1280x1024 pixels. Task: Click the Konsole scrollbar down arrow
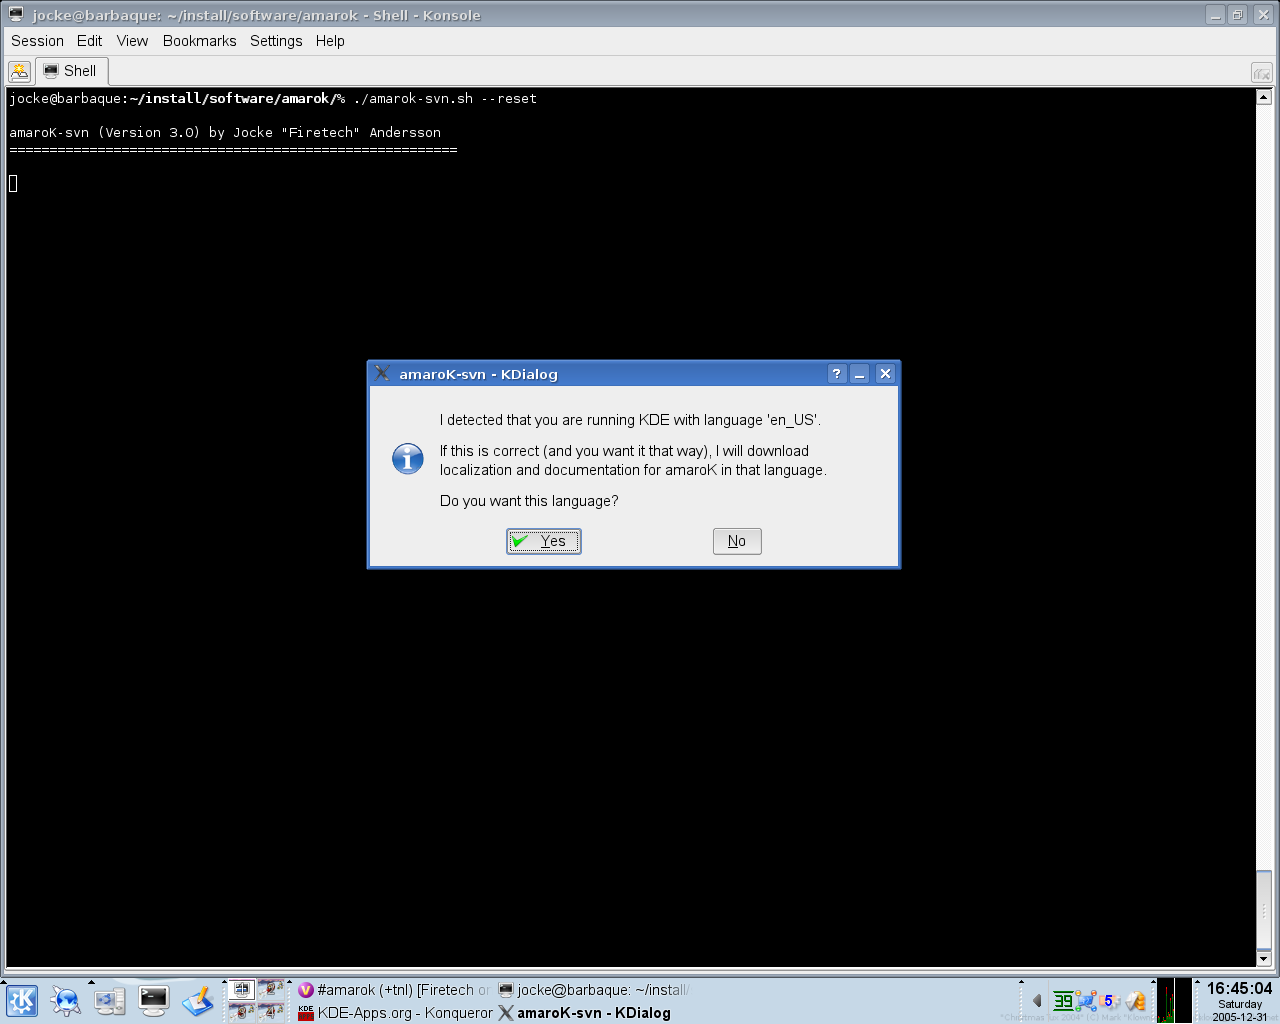(x=1264, y=958)
